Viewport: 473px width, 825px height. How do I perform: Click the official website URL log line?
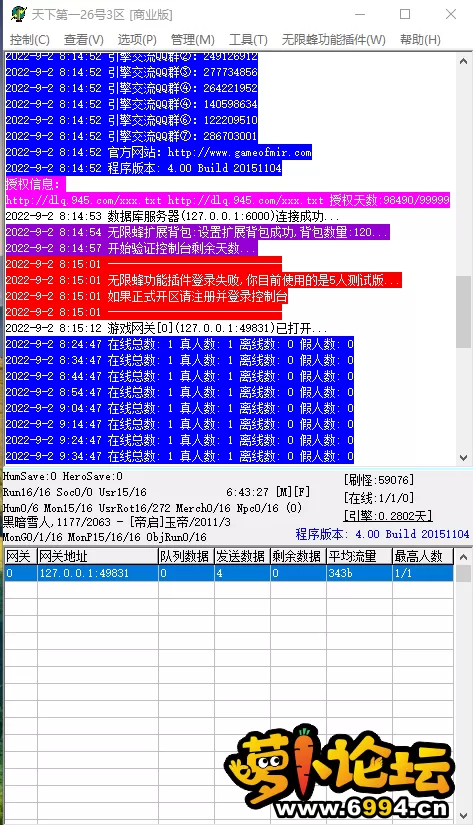click(158, 152)
